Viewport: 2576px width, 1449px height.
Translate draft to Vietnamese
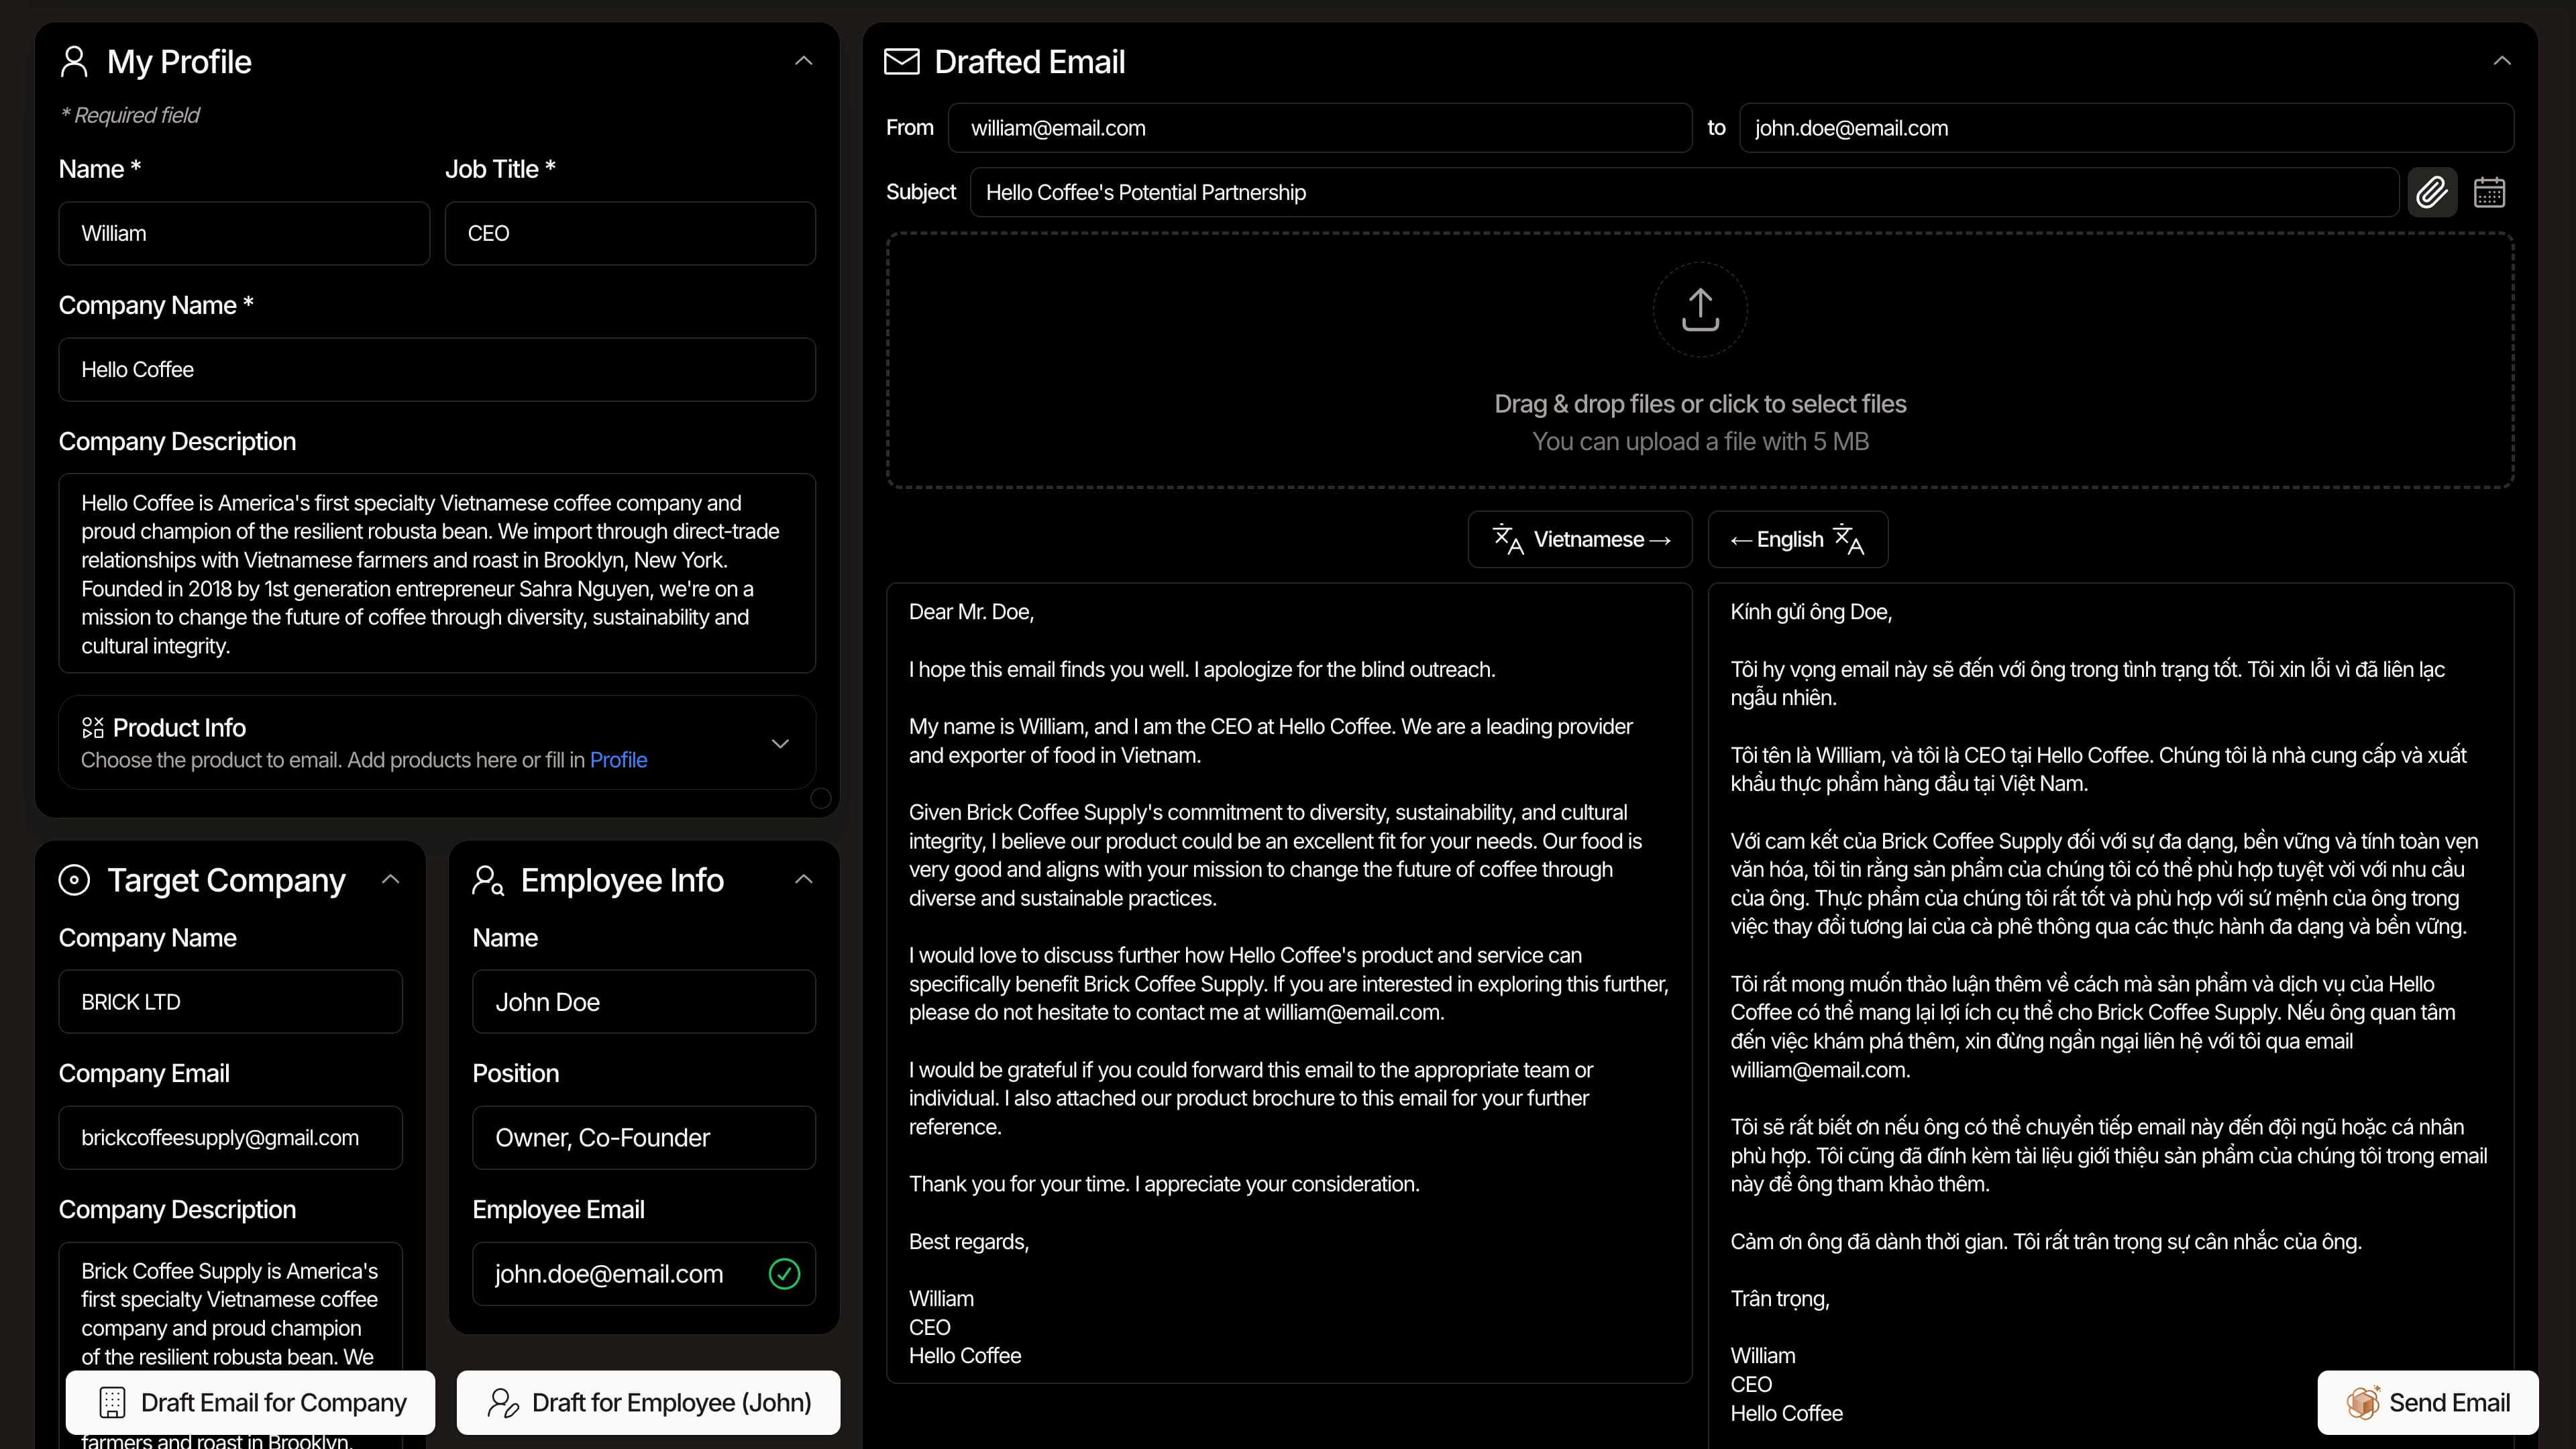click(1580, 539)
